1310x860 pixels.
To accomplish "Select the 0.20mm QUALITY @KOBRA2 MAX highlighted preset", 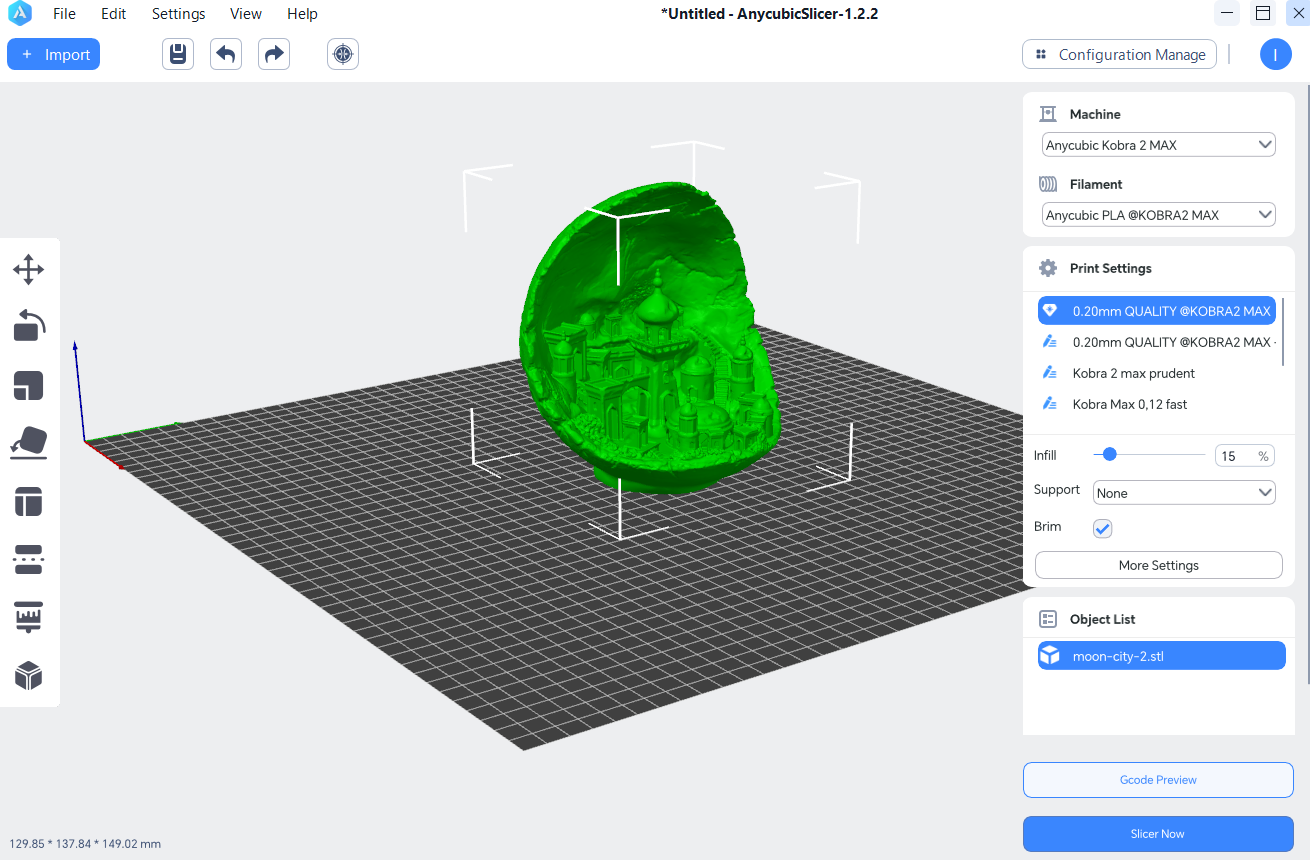I will coord(1157,311).
